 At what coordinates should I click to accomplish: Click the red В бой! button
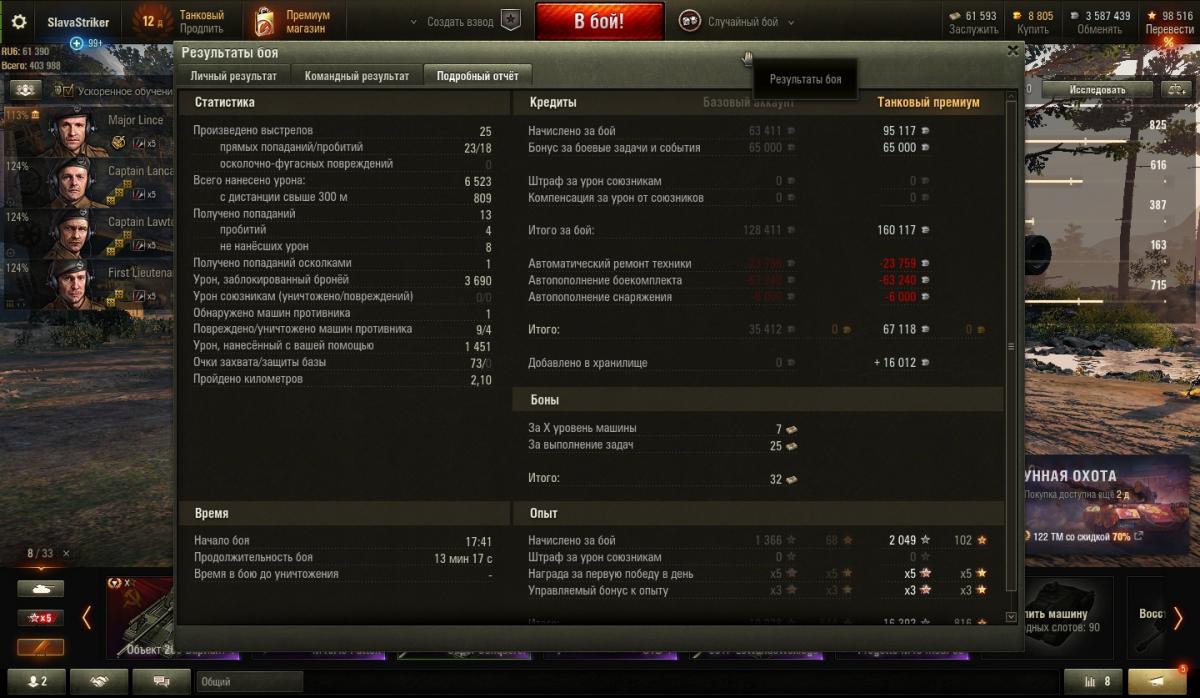(x=600, y=21)
